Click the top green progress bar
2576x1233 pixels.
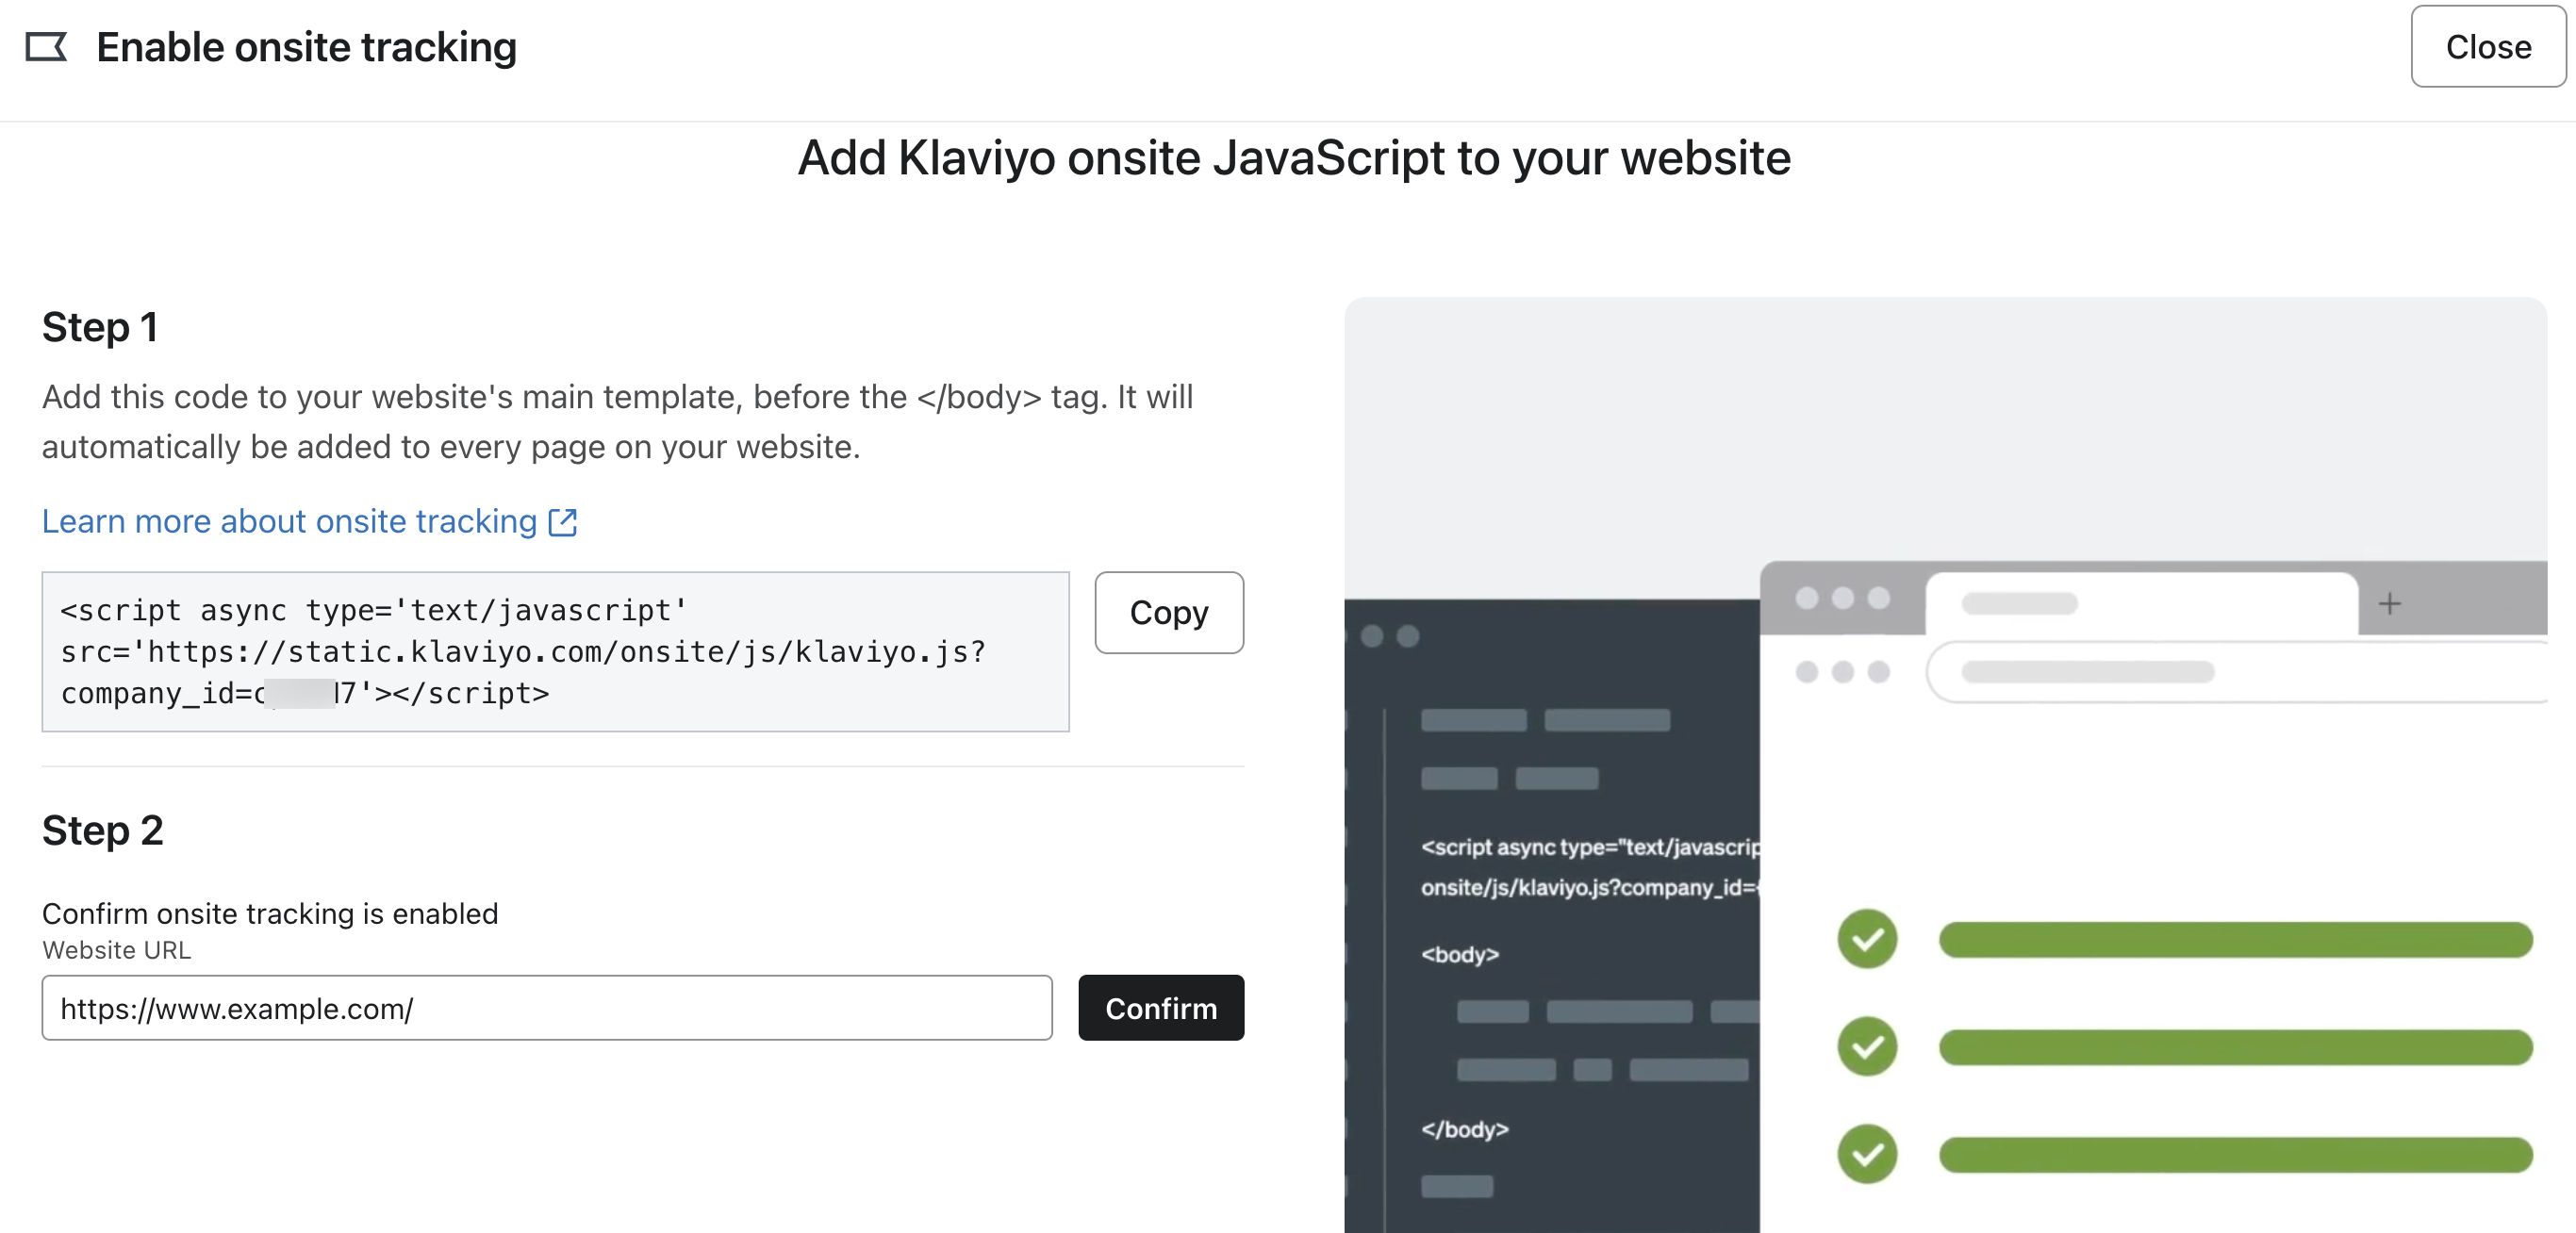(x=2235, y=940)
